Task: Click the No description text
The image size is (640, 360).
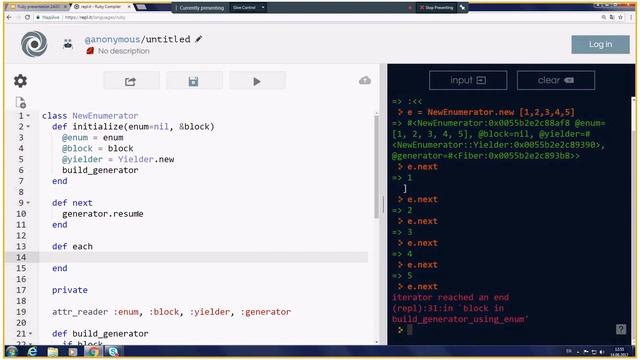Action: (123, 51)
